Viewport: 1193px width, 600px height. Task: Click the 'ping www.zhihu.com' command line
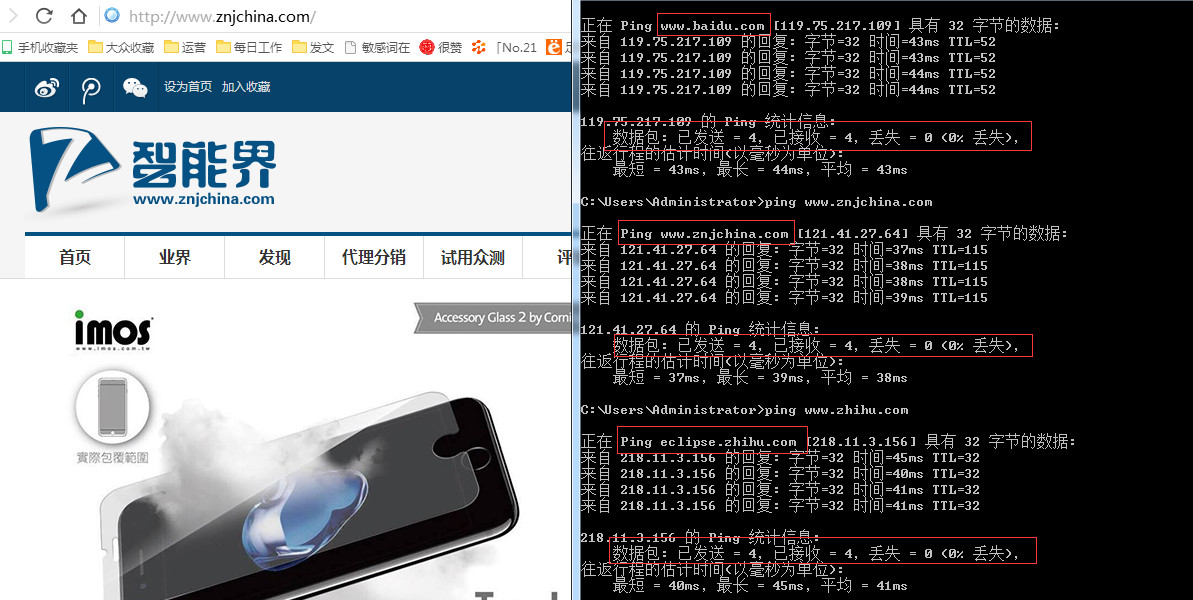tap(744, 409)
